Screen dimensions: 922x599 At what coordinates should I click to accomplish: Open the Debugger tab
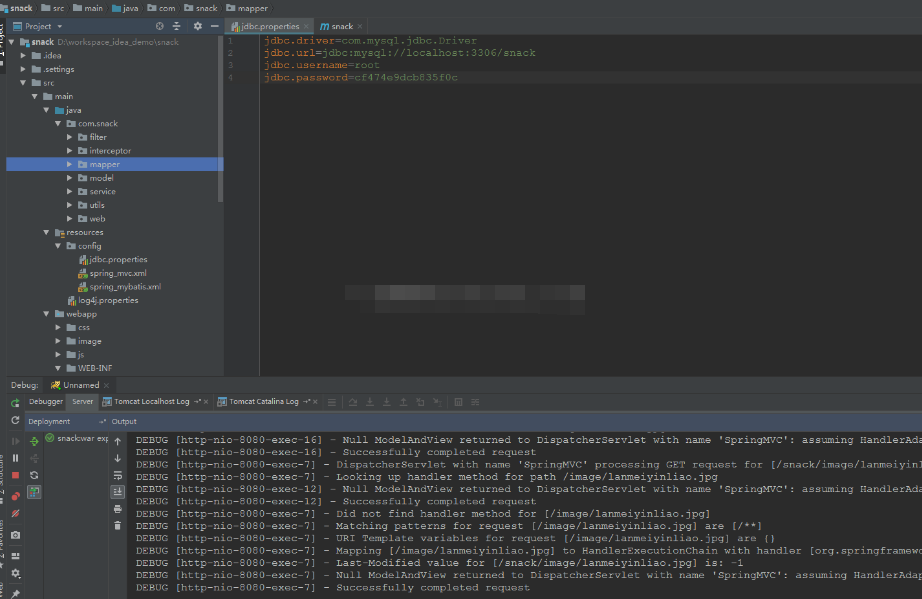click(46, 401)
